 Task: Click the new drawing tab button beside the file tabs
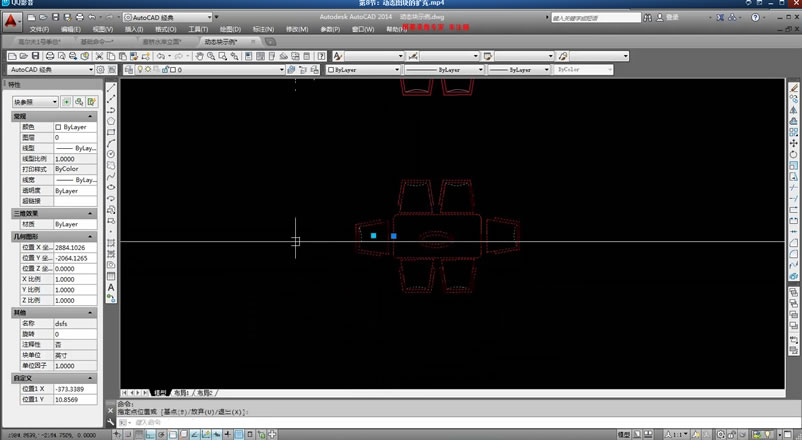click(270, 41)
